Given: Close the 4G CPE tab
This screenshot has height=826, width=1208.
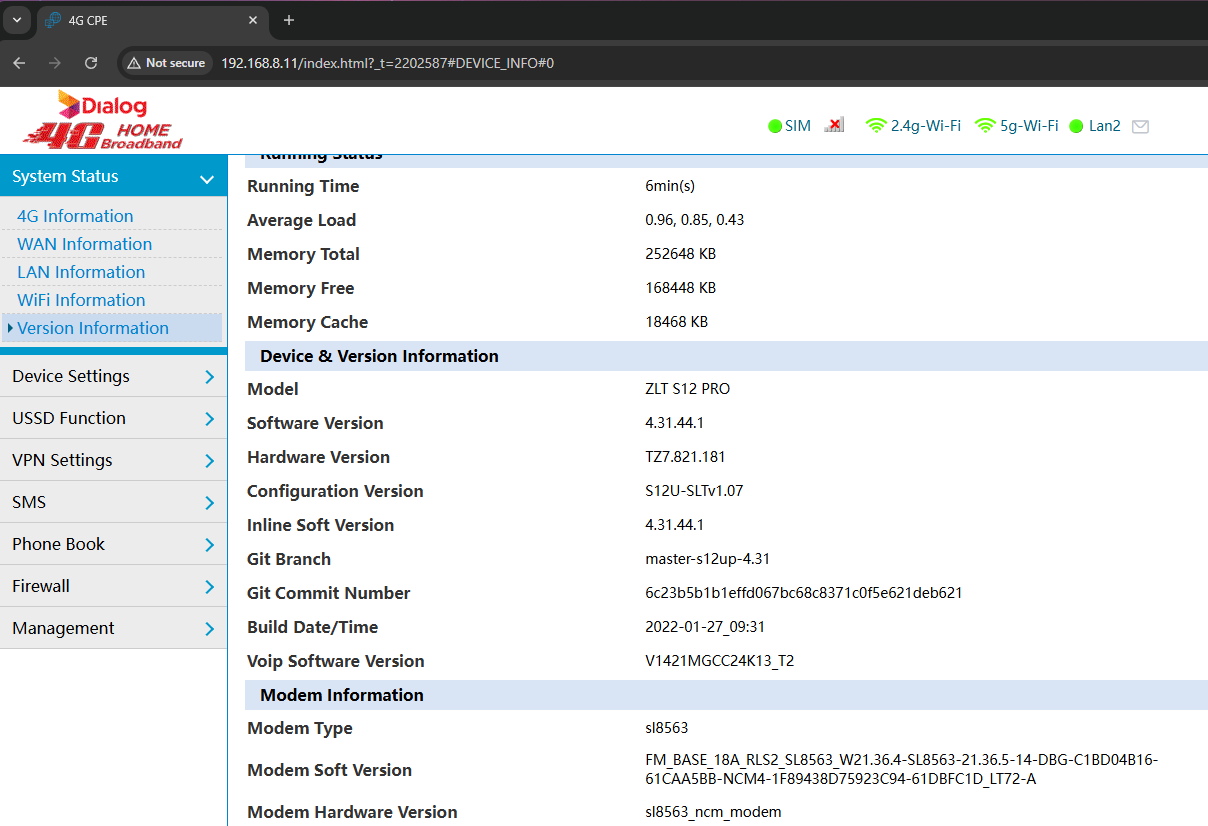Looking at the screenshot, I should [253, 20].
